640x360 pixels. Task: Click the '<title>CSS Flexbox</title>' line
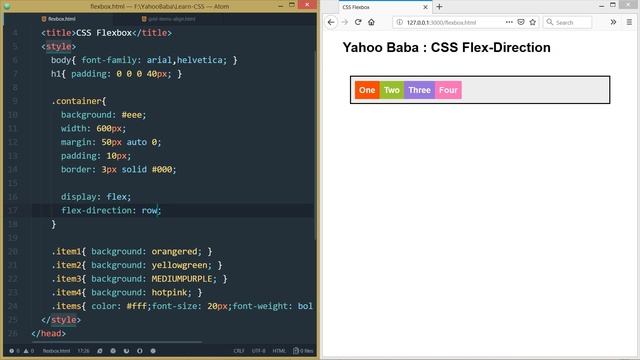pos(106,33)
